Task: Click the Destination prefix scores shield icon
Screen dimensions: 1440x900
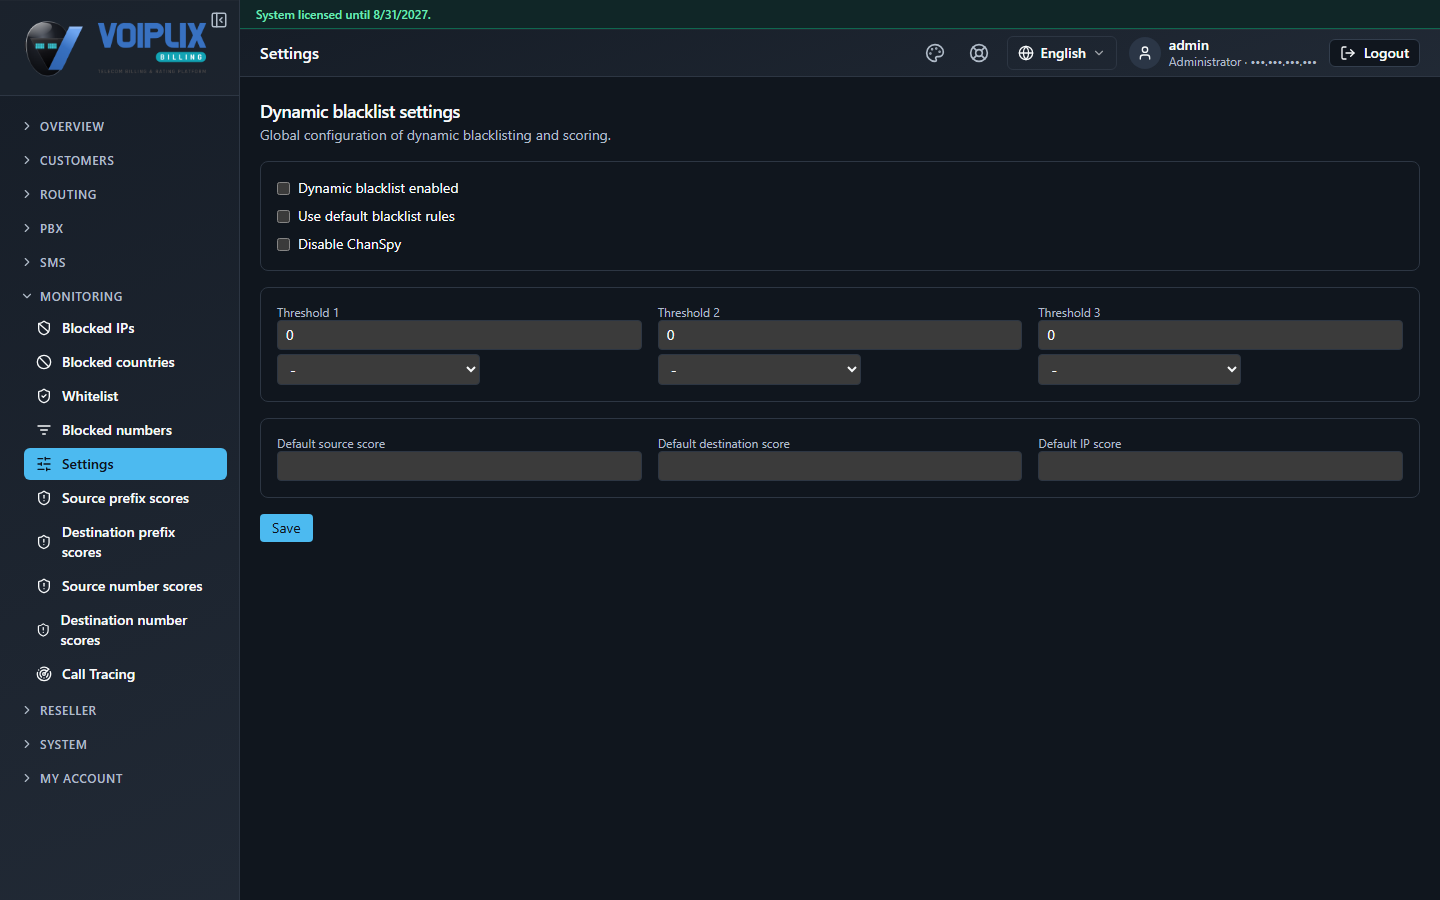Action: click(x=44, y=542)
